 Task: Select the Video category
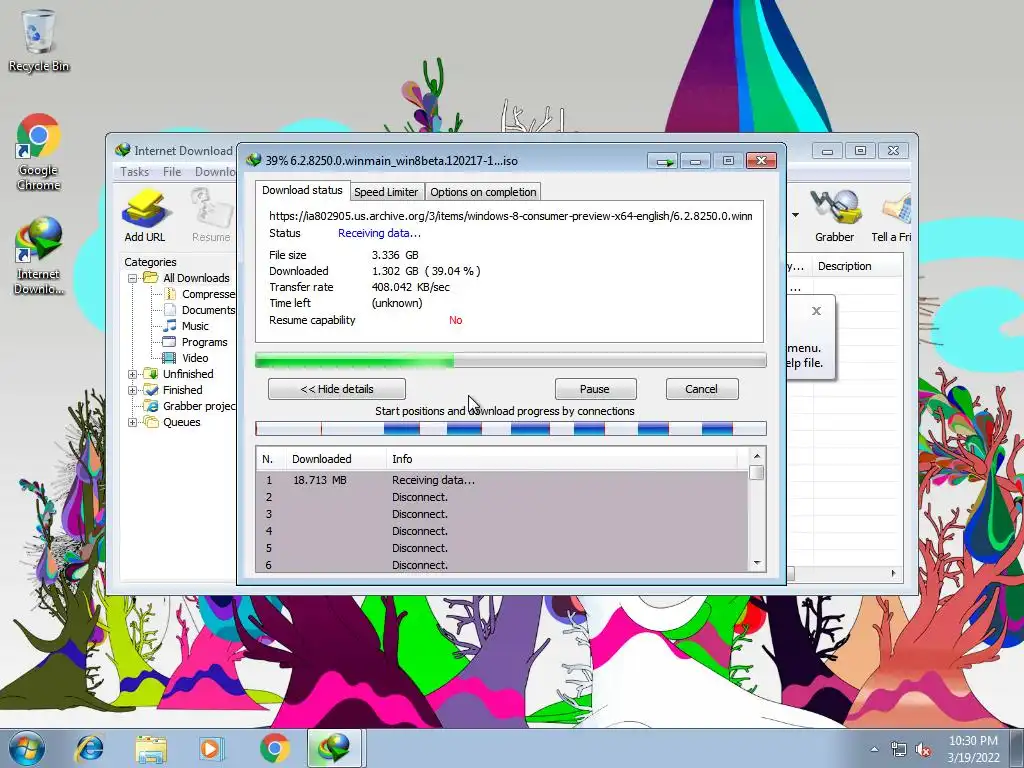coord(186,358)
